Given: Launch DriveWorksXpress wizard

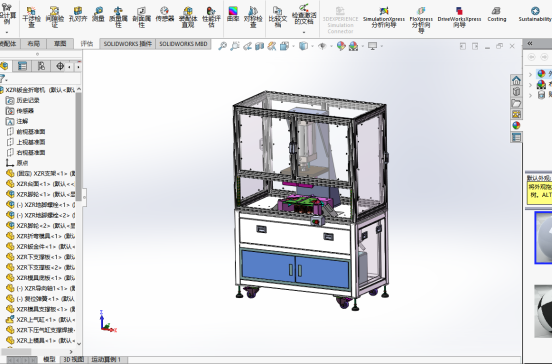Looking at the screenshot, I should [459, 17].
